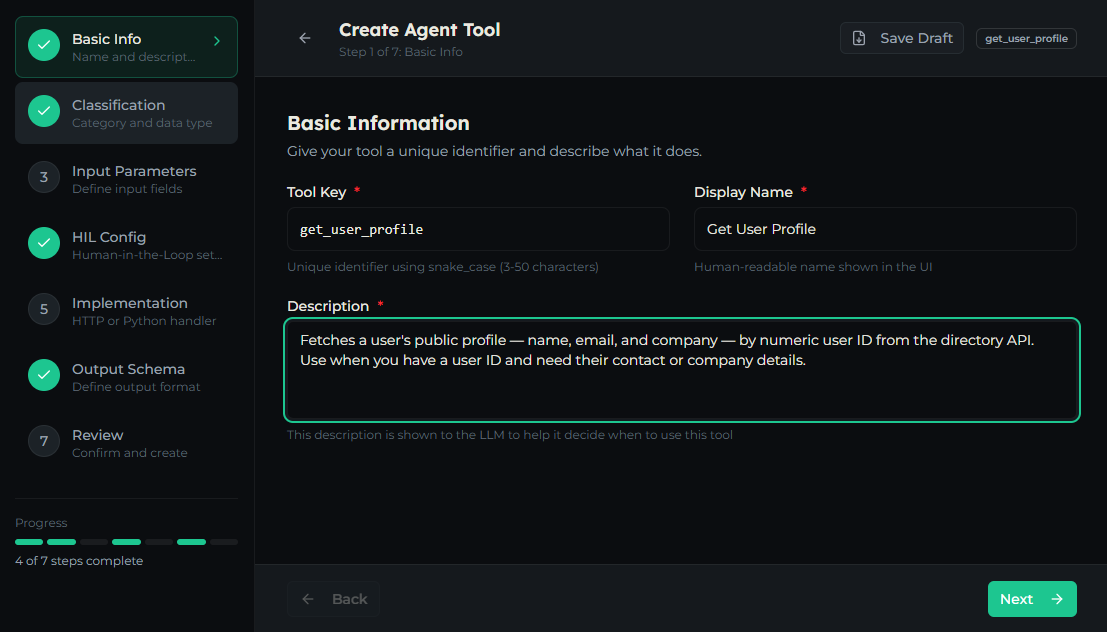1107x632 pixels.
Task: Click the HIL Config green checkmark icon
Action: coord(44,243)
